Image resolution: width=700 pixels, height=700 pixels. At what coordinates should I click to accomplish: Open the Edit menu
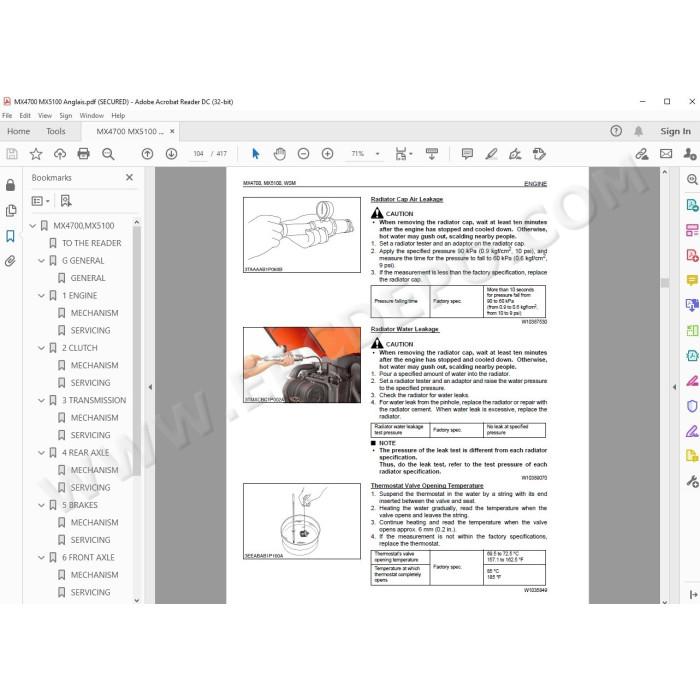click(x=25, y=116)
